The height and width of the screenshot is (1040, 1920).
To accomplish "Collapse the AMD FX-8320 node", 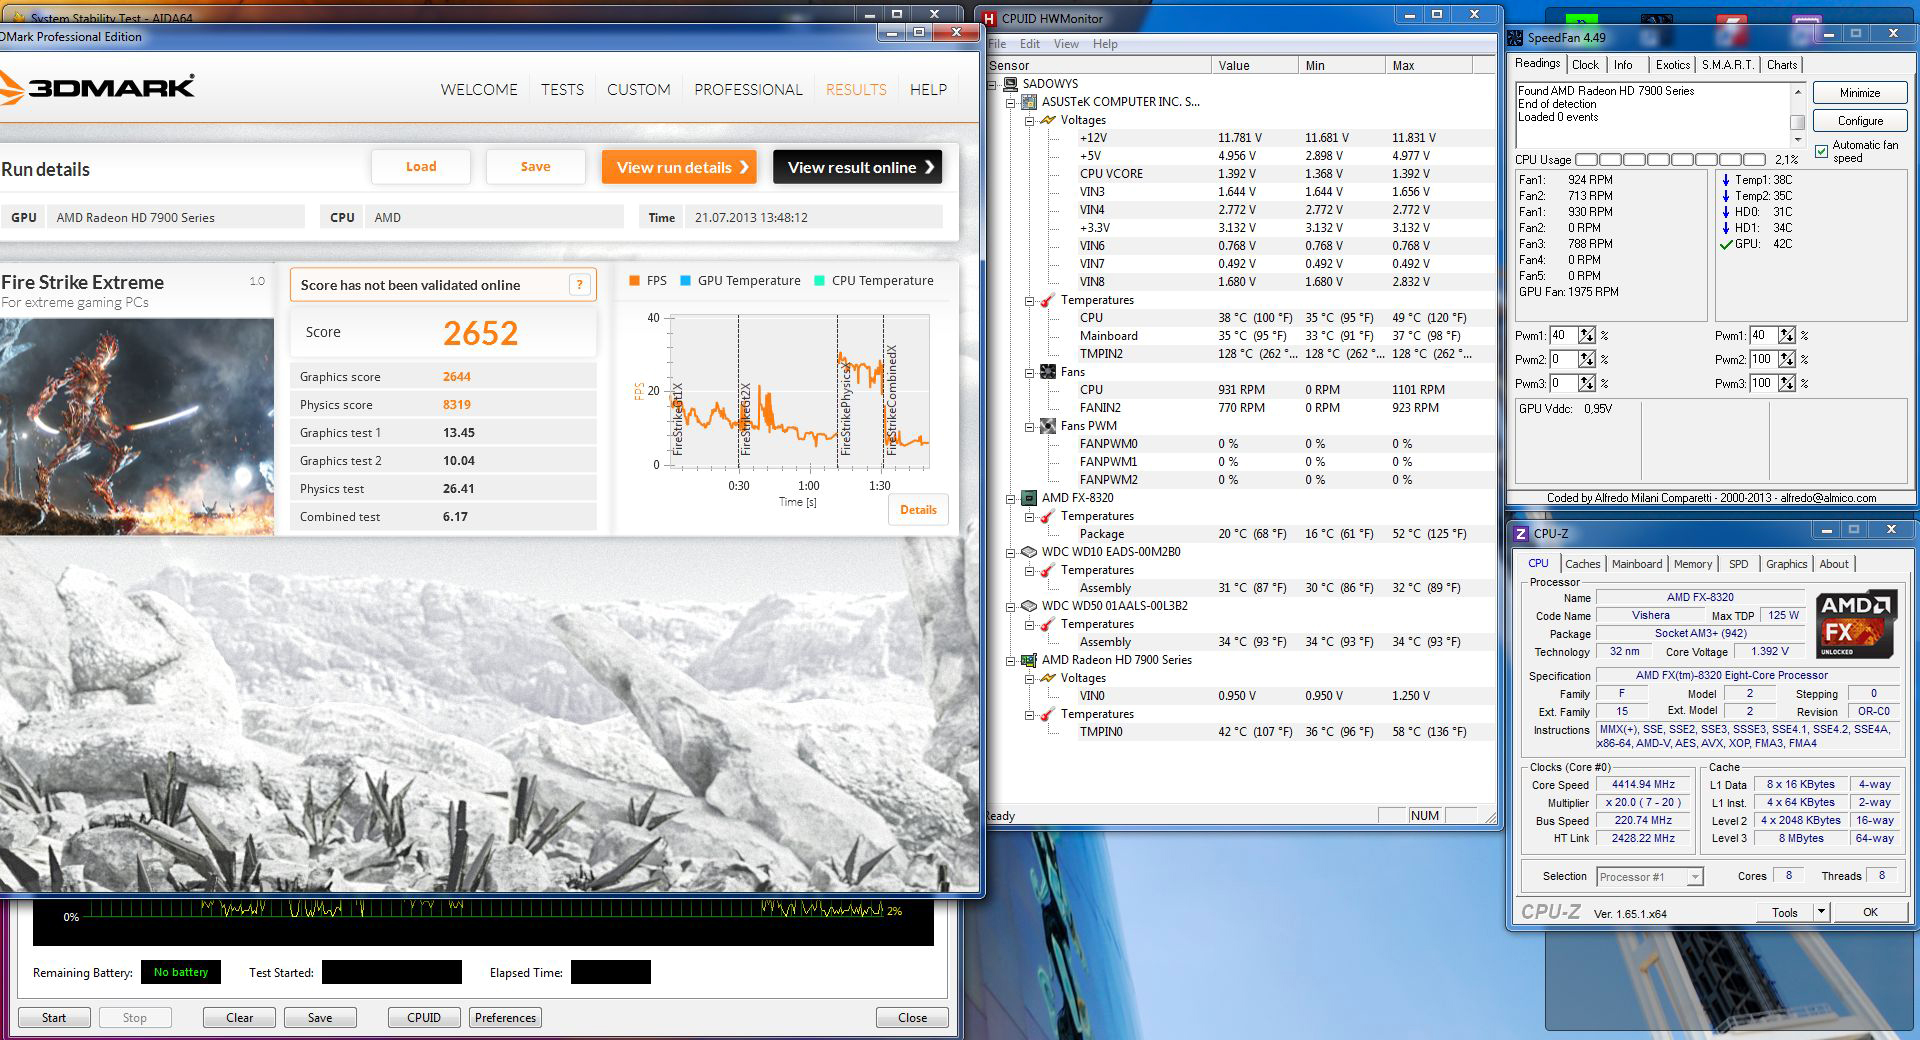I will [1010, 498].
